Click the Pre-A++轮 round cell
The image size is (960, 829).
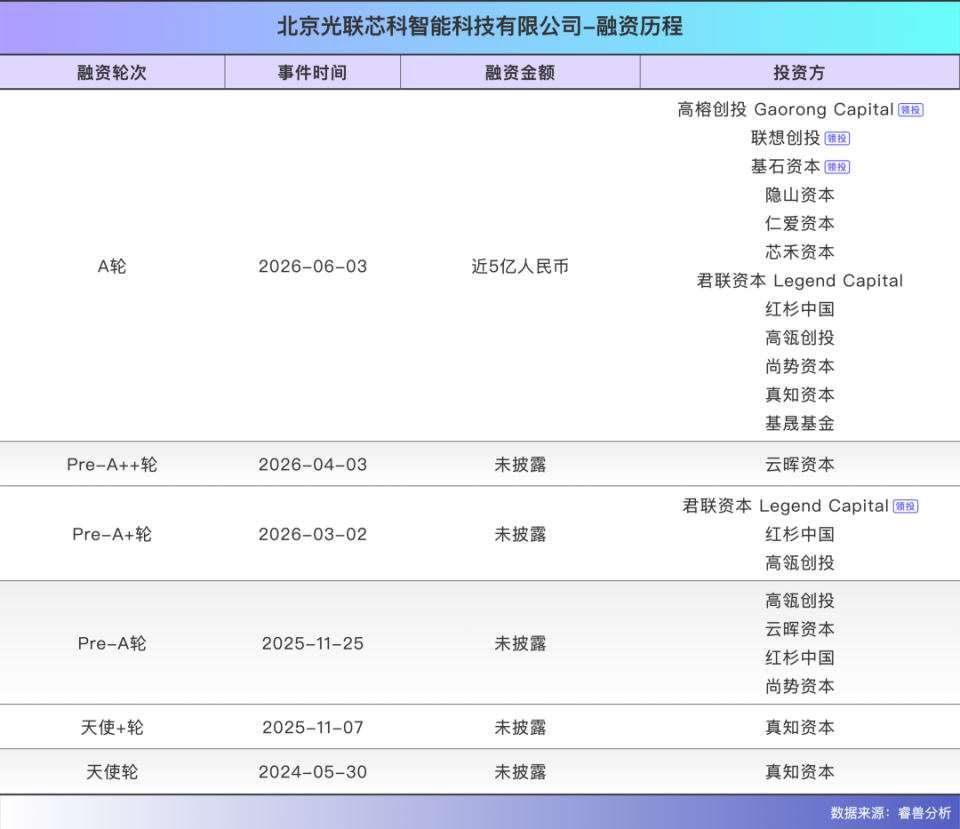click(112, 465)
